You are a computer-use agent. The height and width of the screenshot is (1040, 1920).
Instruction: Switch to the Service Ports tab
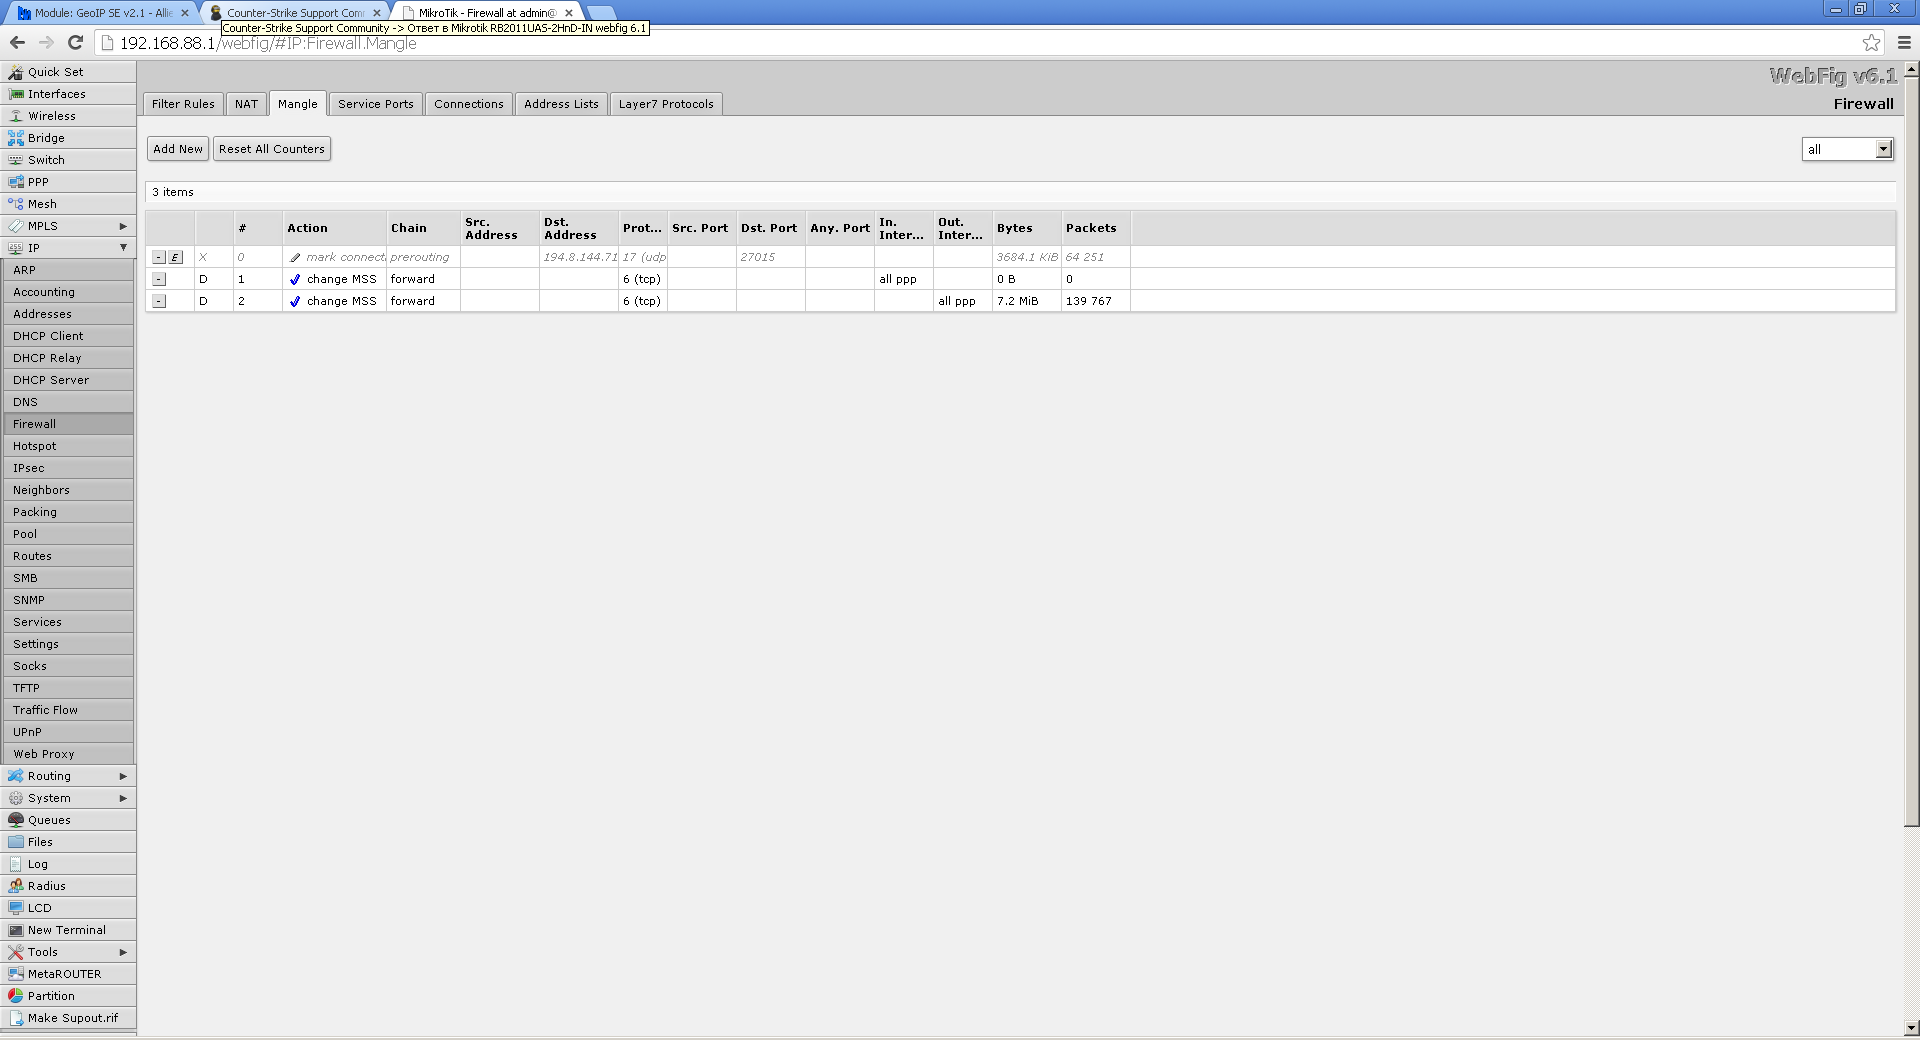coord(376,104)
